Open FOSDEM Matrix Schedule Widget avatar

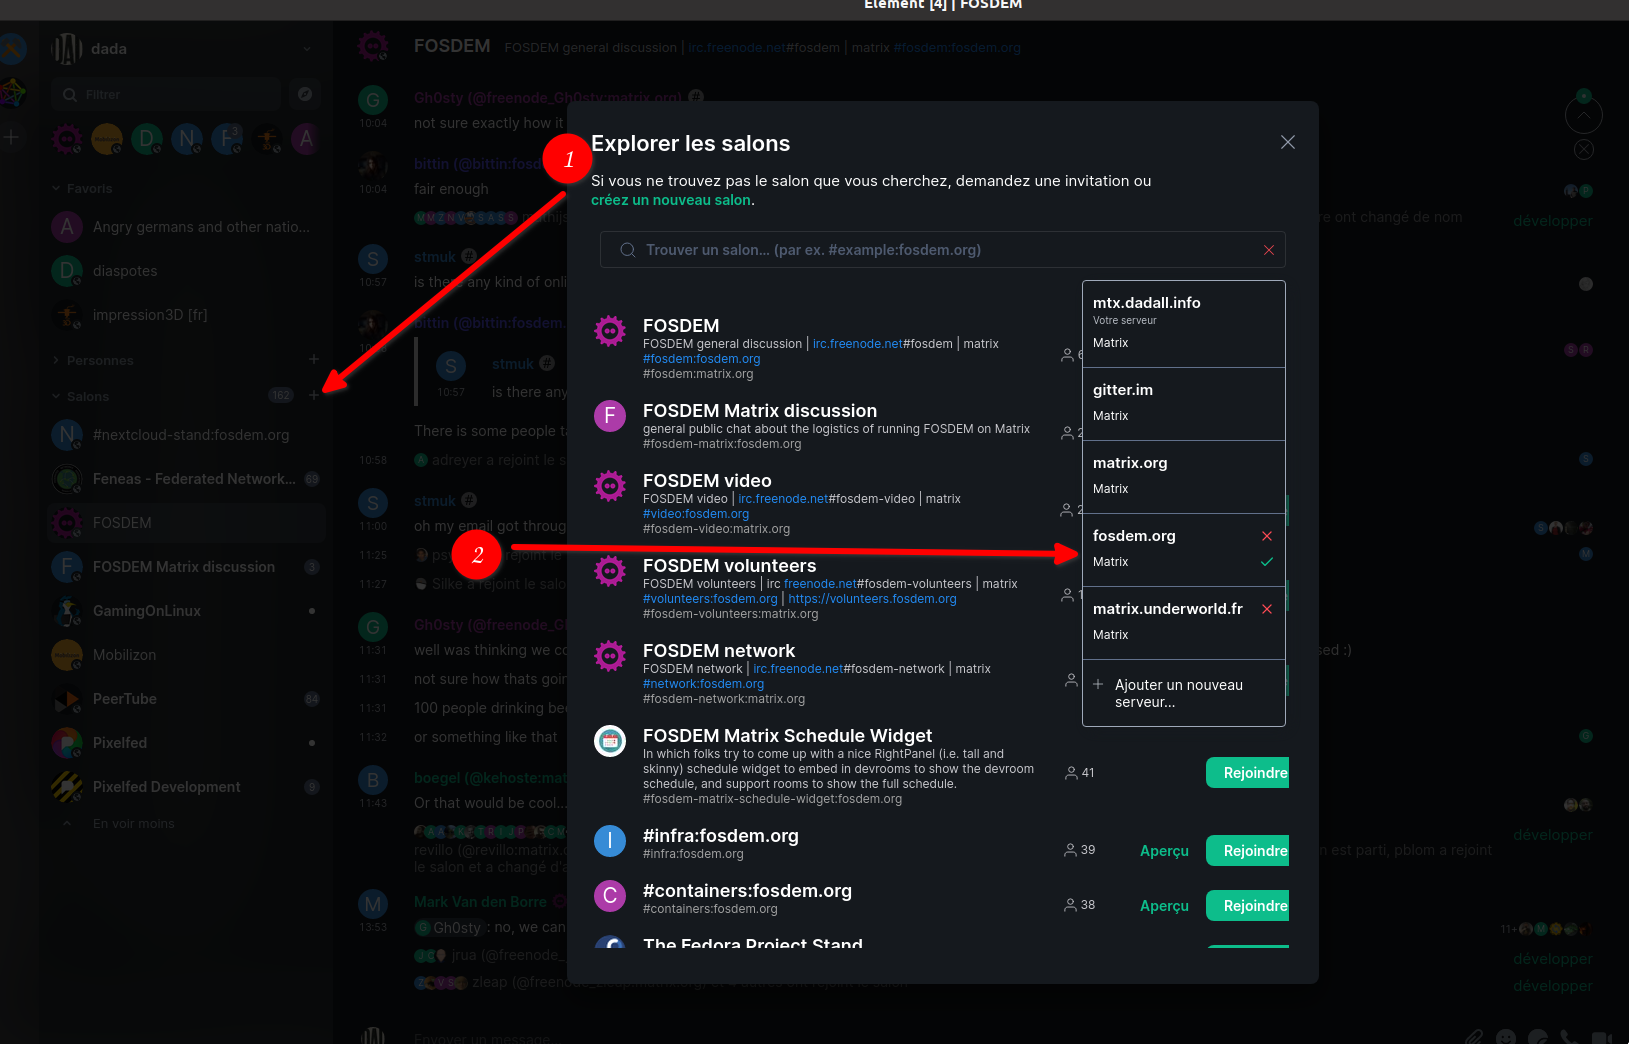610,740
